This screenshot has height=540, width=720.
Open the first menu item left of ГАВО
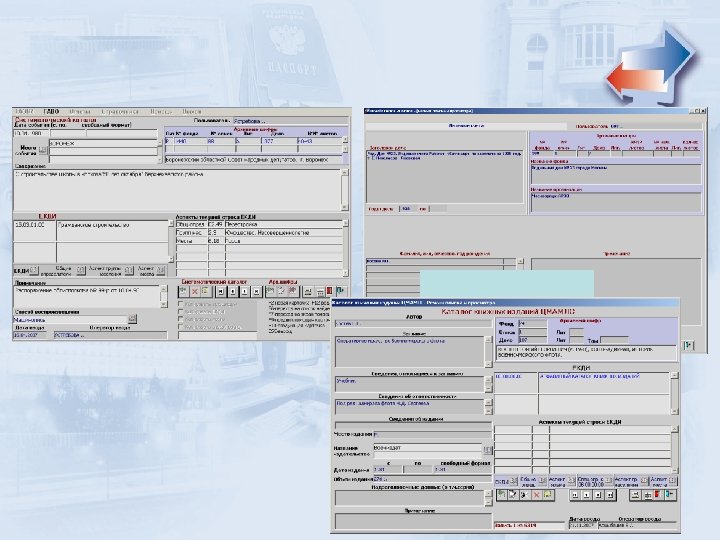(x=24, y=112)
